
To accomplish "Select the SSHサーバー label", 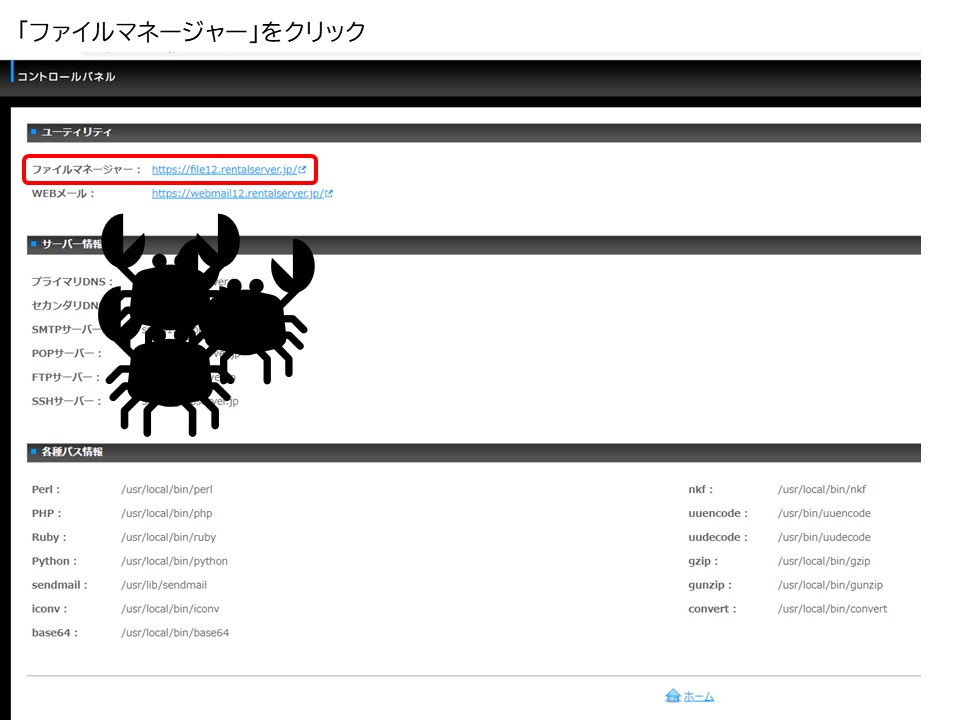I will coord(66,401).
